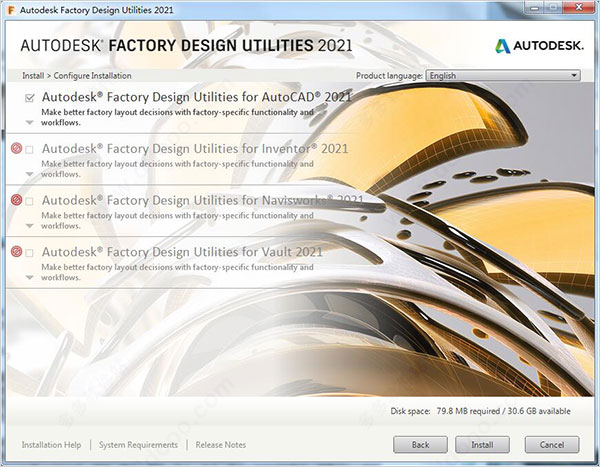Click the Autodesk logo in the header

pyautogui.click(x=539, y=46)
